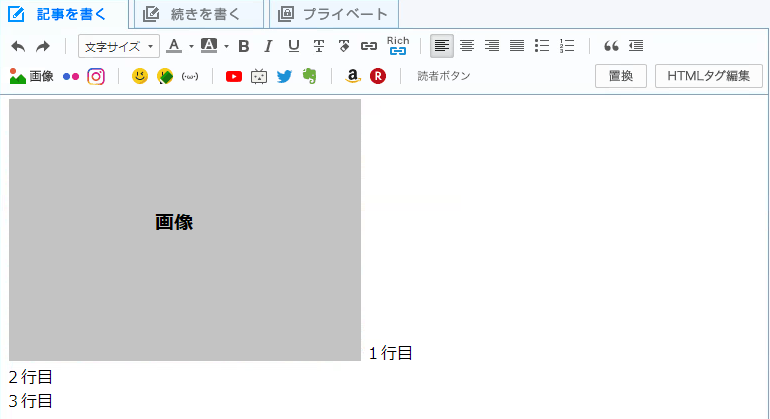Toggle italic formatting

[268, 46]
